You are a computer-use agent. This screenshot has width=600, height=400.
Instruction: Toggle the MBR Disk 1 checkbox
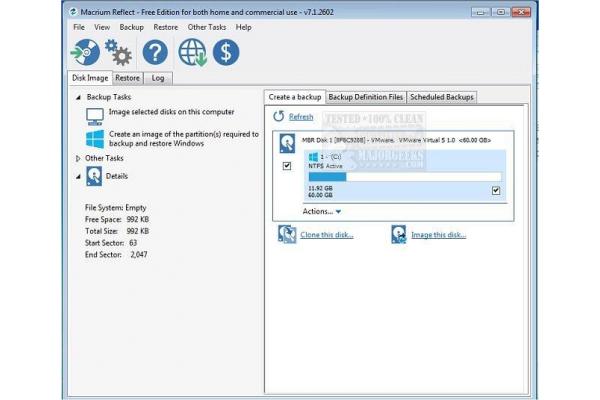[x=287, y=166]
